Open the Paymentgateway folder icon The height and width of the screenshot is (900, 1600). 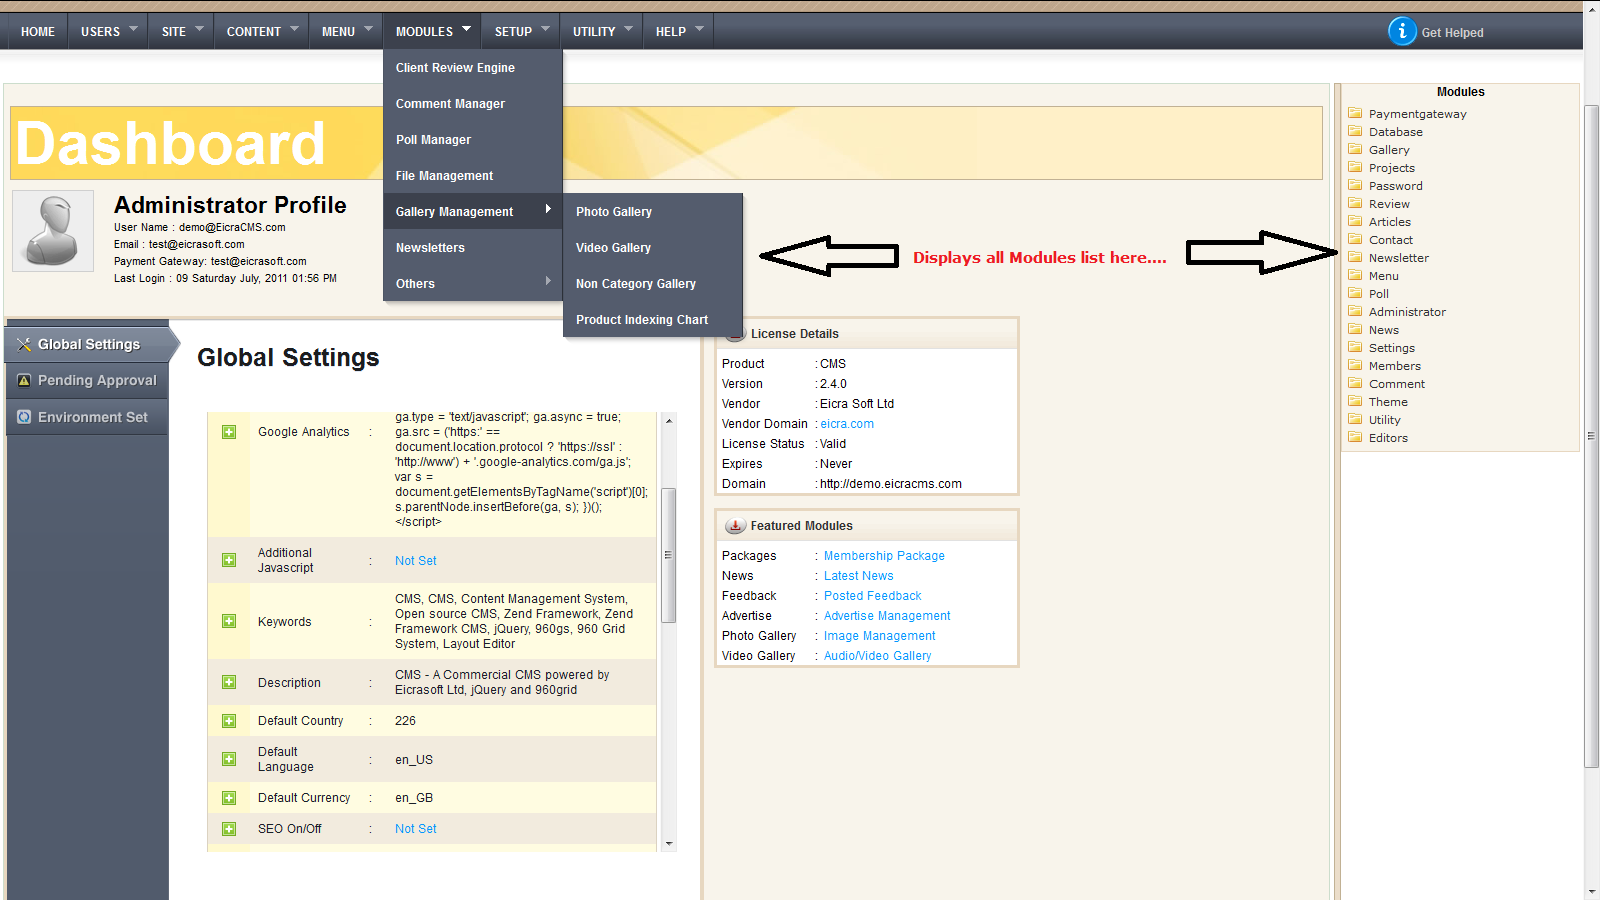(x=1355, y=113)
